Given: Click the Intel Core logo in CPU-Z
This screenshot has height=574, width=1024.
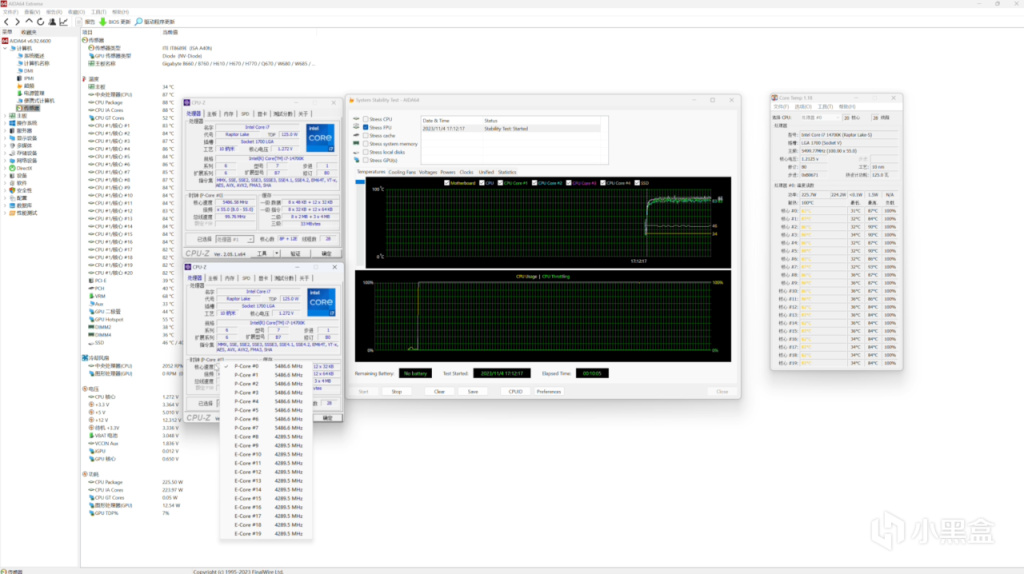Looking at the screenshot, I should [x=320, y=139].
